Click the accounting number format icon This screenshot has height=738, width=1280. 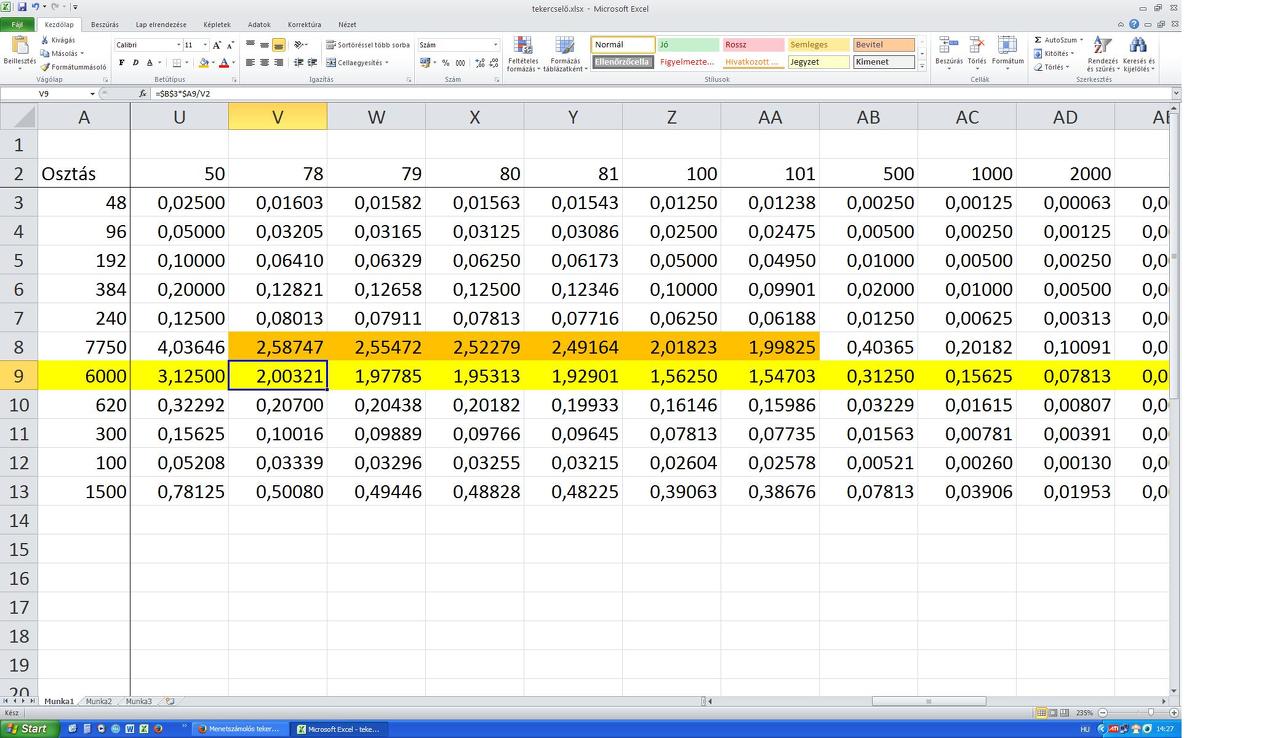point(425,62)
